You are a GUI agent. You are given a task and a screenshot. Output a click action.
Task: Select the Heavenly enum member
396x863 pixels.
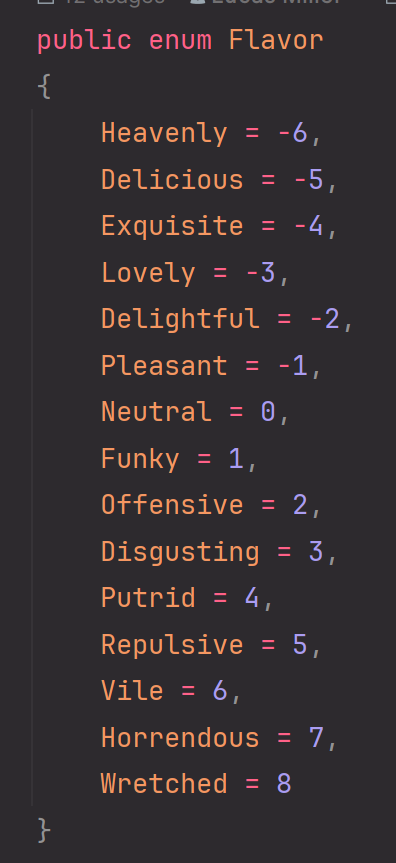[164, 134]
